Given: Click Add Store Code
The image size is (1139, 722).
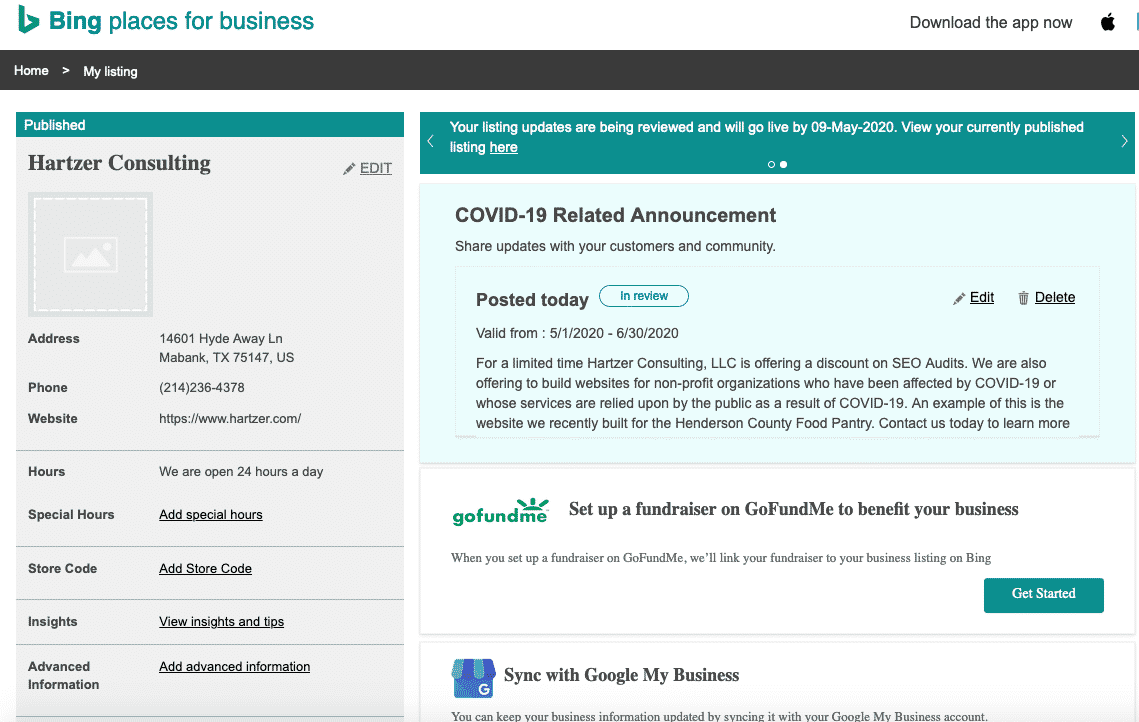Looking at the screenshot, I should click(205, 568).
